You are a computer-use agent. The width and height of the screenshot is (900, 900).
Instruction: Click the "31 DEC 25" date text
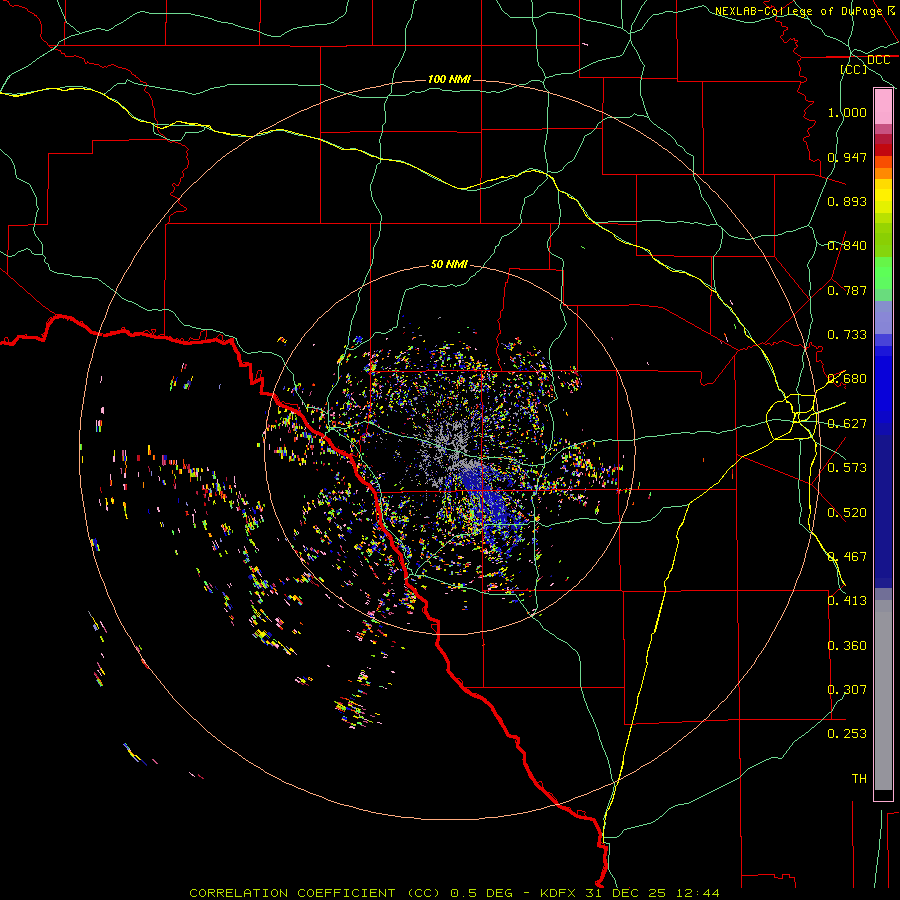point(626,893)
